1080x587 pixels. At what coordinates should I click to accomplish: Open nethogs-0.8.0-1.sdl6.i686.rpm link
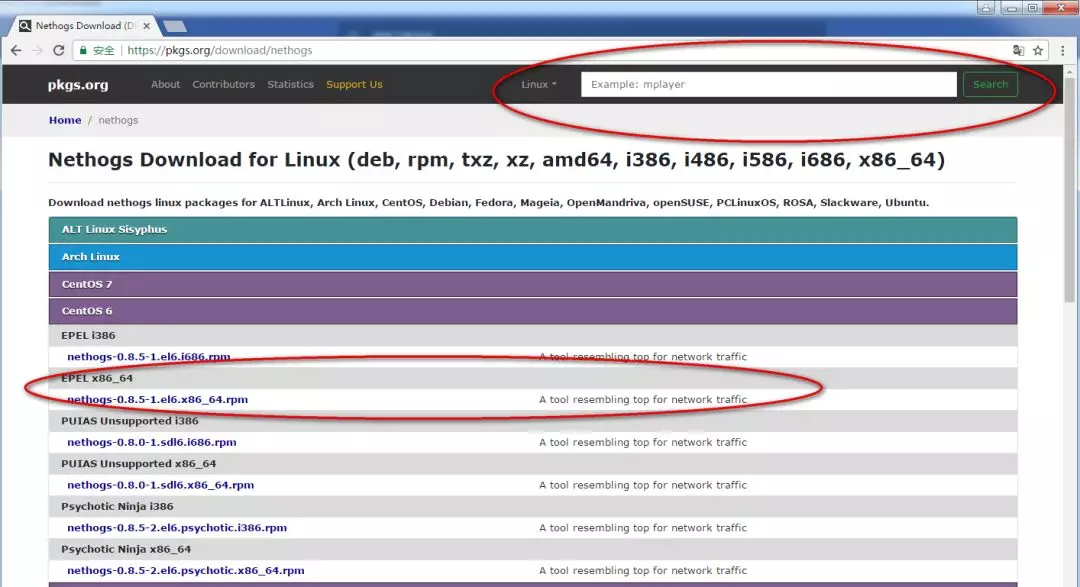152,442
